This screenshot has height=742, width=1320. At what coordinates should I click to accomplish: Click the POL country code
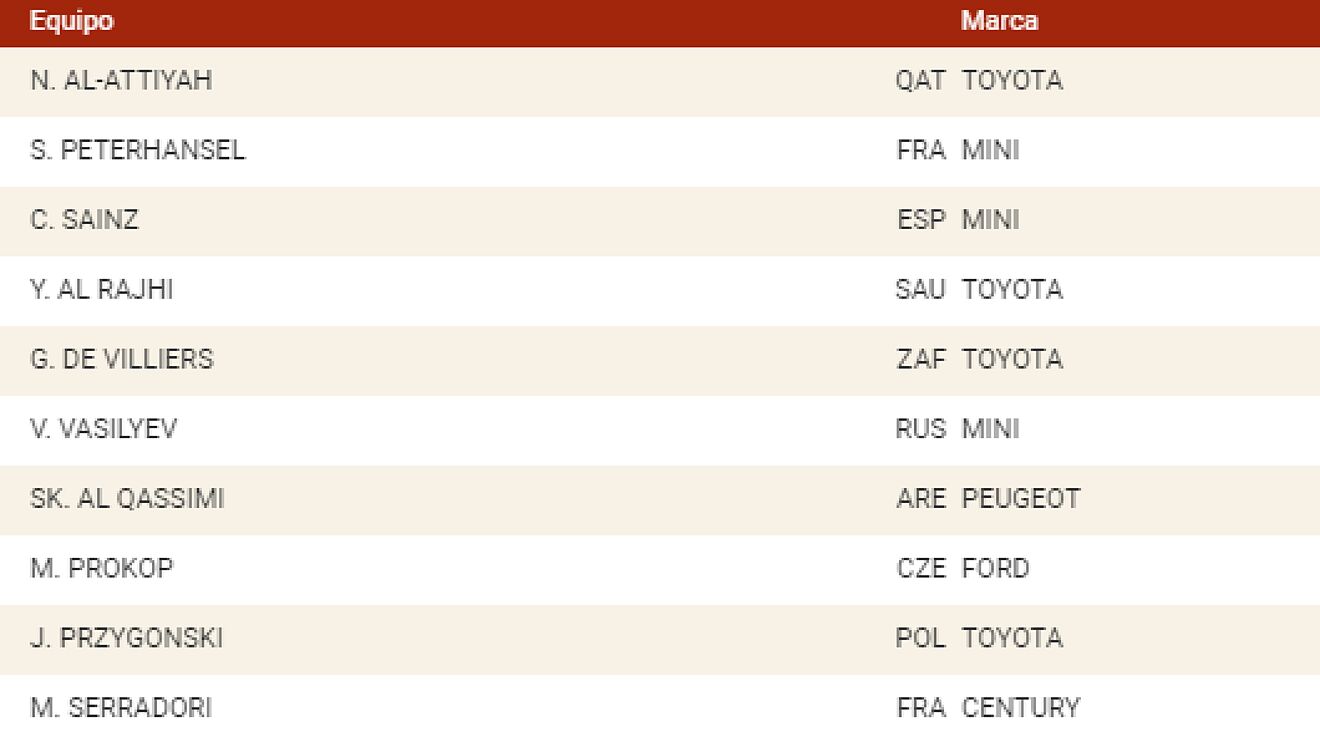920,638
